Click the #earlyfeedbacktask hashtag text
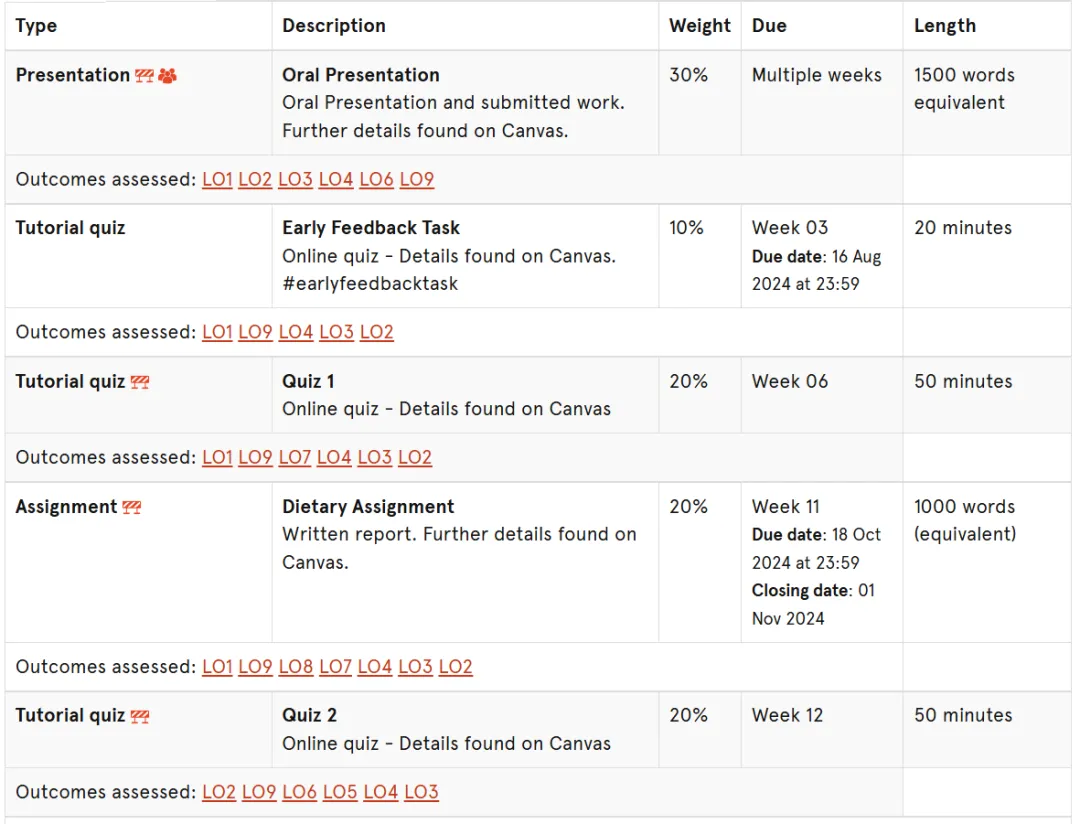1080x824 pixels. click(x=370, y=284)
